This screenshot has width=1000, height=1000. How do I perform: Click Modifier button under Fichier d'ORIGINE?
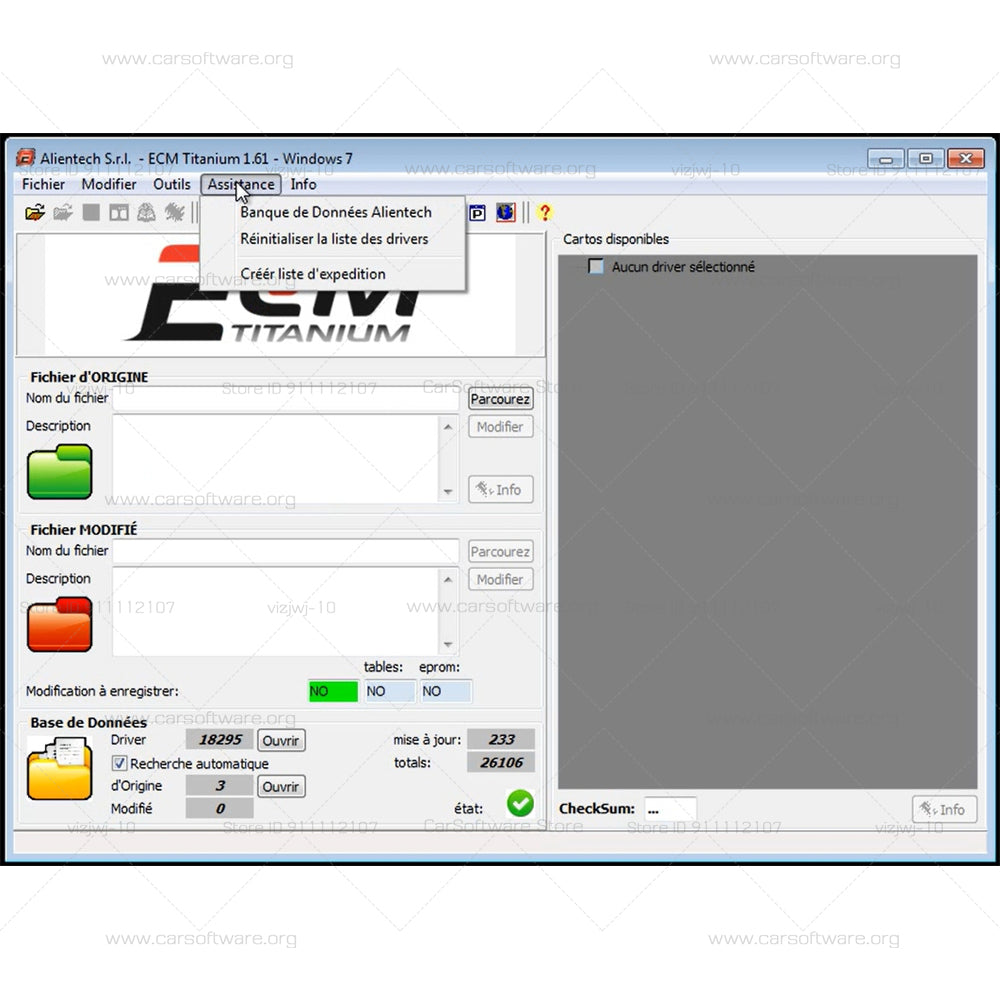pyautogui.click(x=501, y=427)
